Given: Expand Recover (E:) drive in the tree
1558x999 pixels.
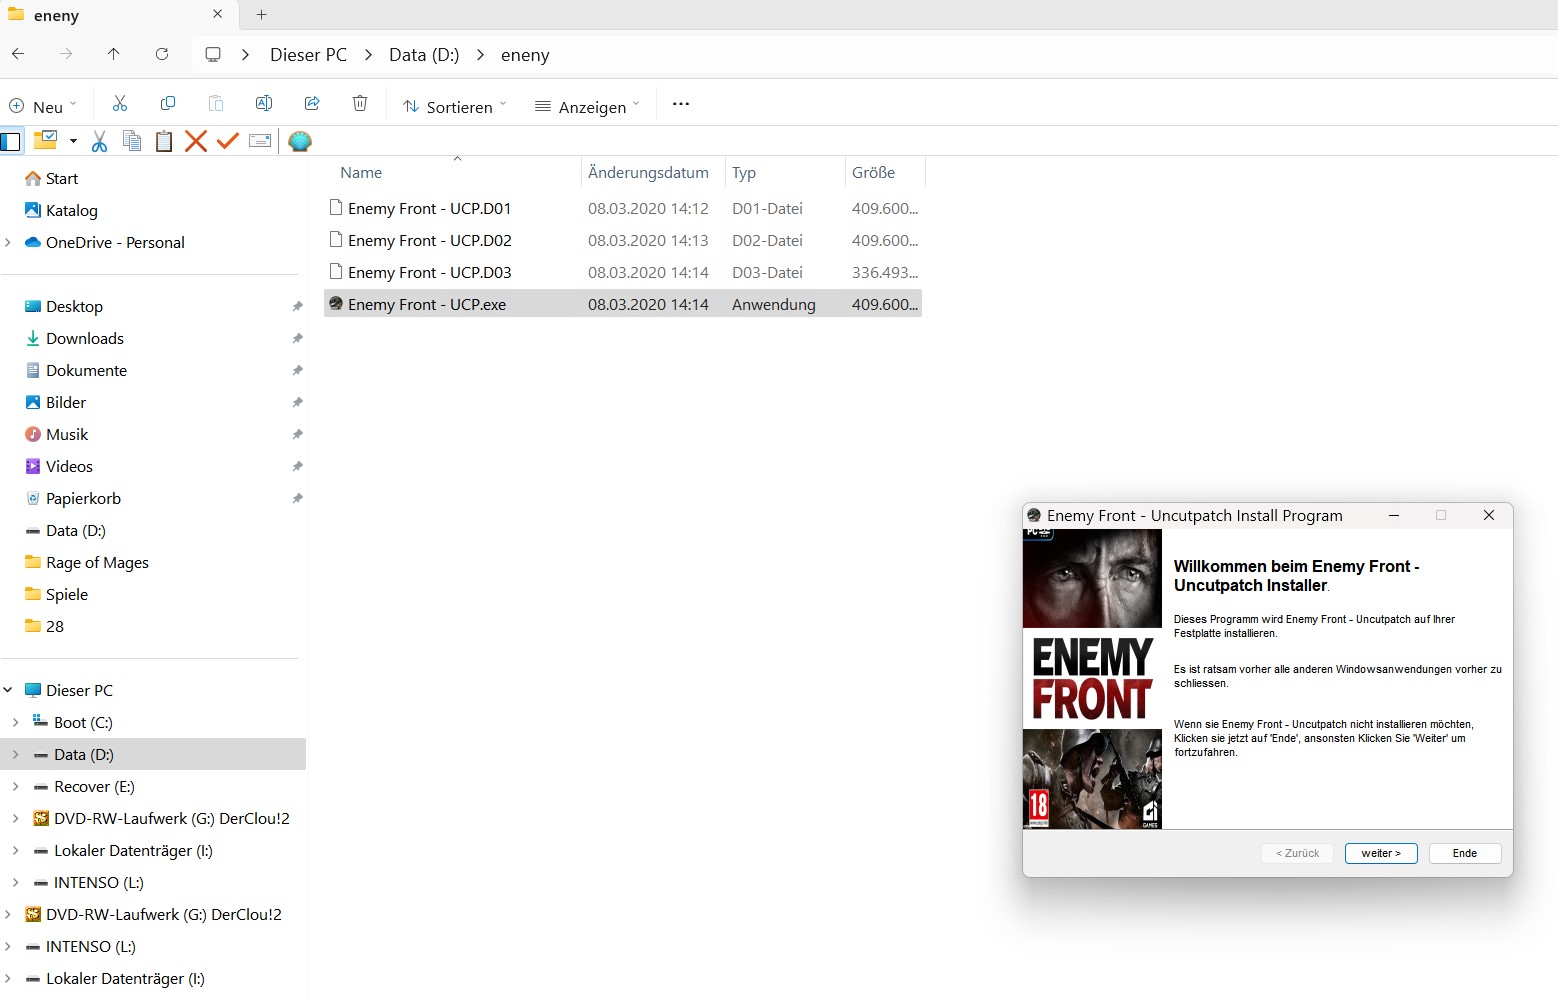Looking at the screenshot, I should pyautogui.click(x=15, y=786).
